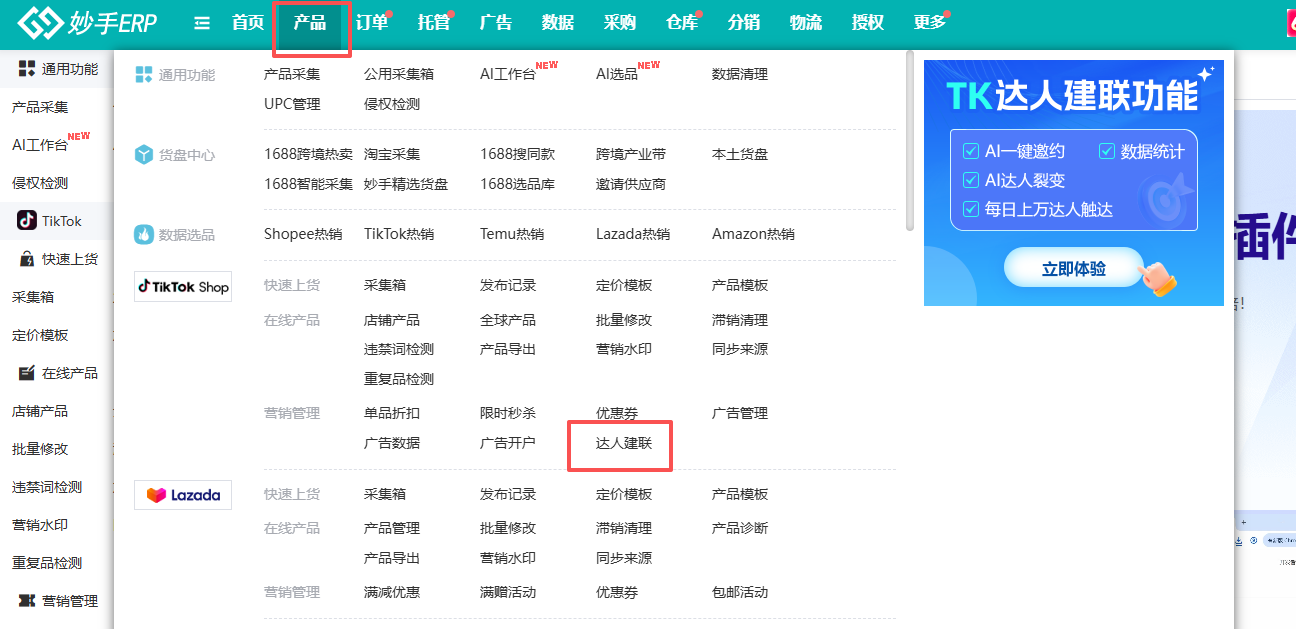Screen dimensions: 1296x629
Task: Open 妙手精选货盘 link
Action: click(x=406, y=184)
